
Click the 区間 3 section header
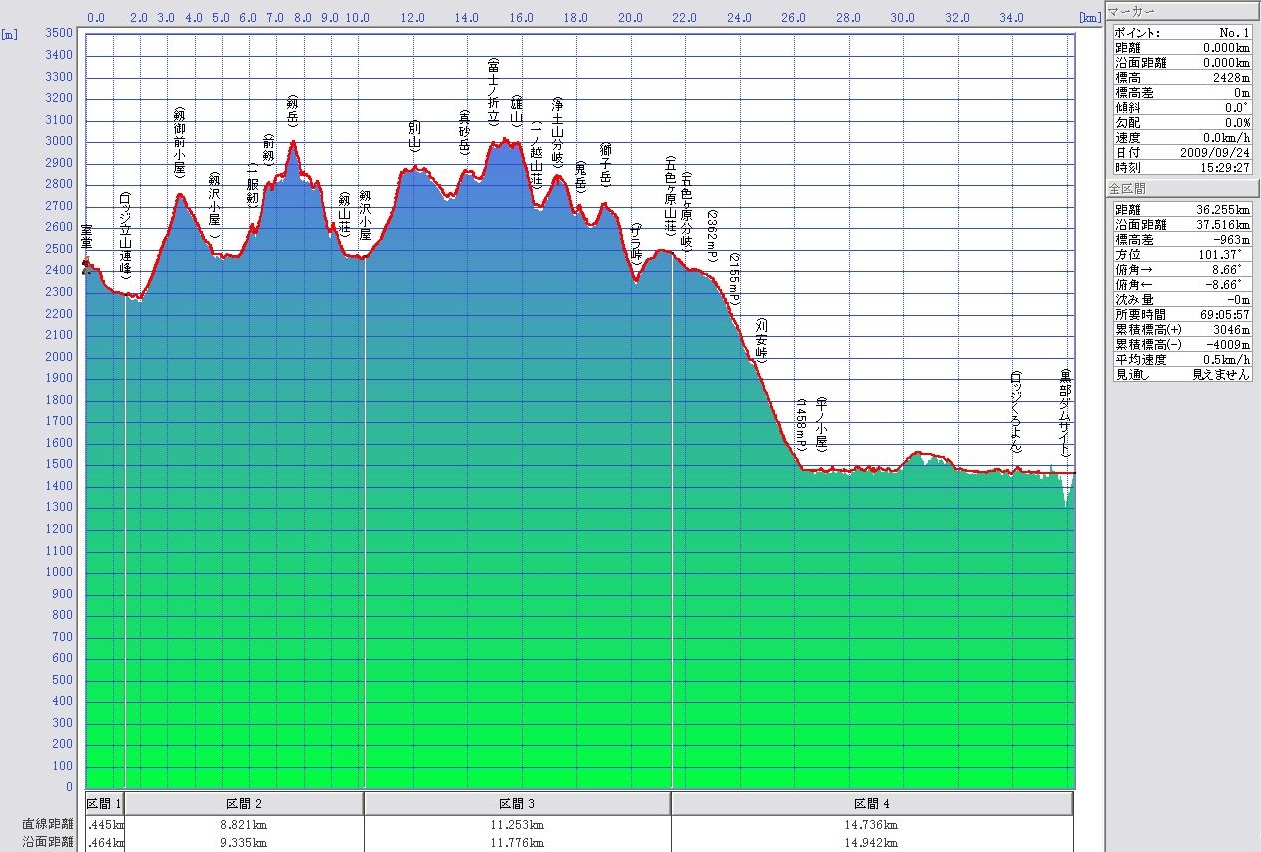517,803
